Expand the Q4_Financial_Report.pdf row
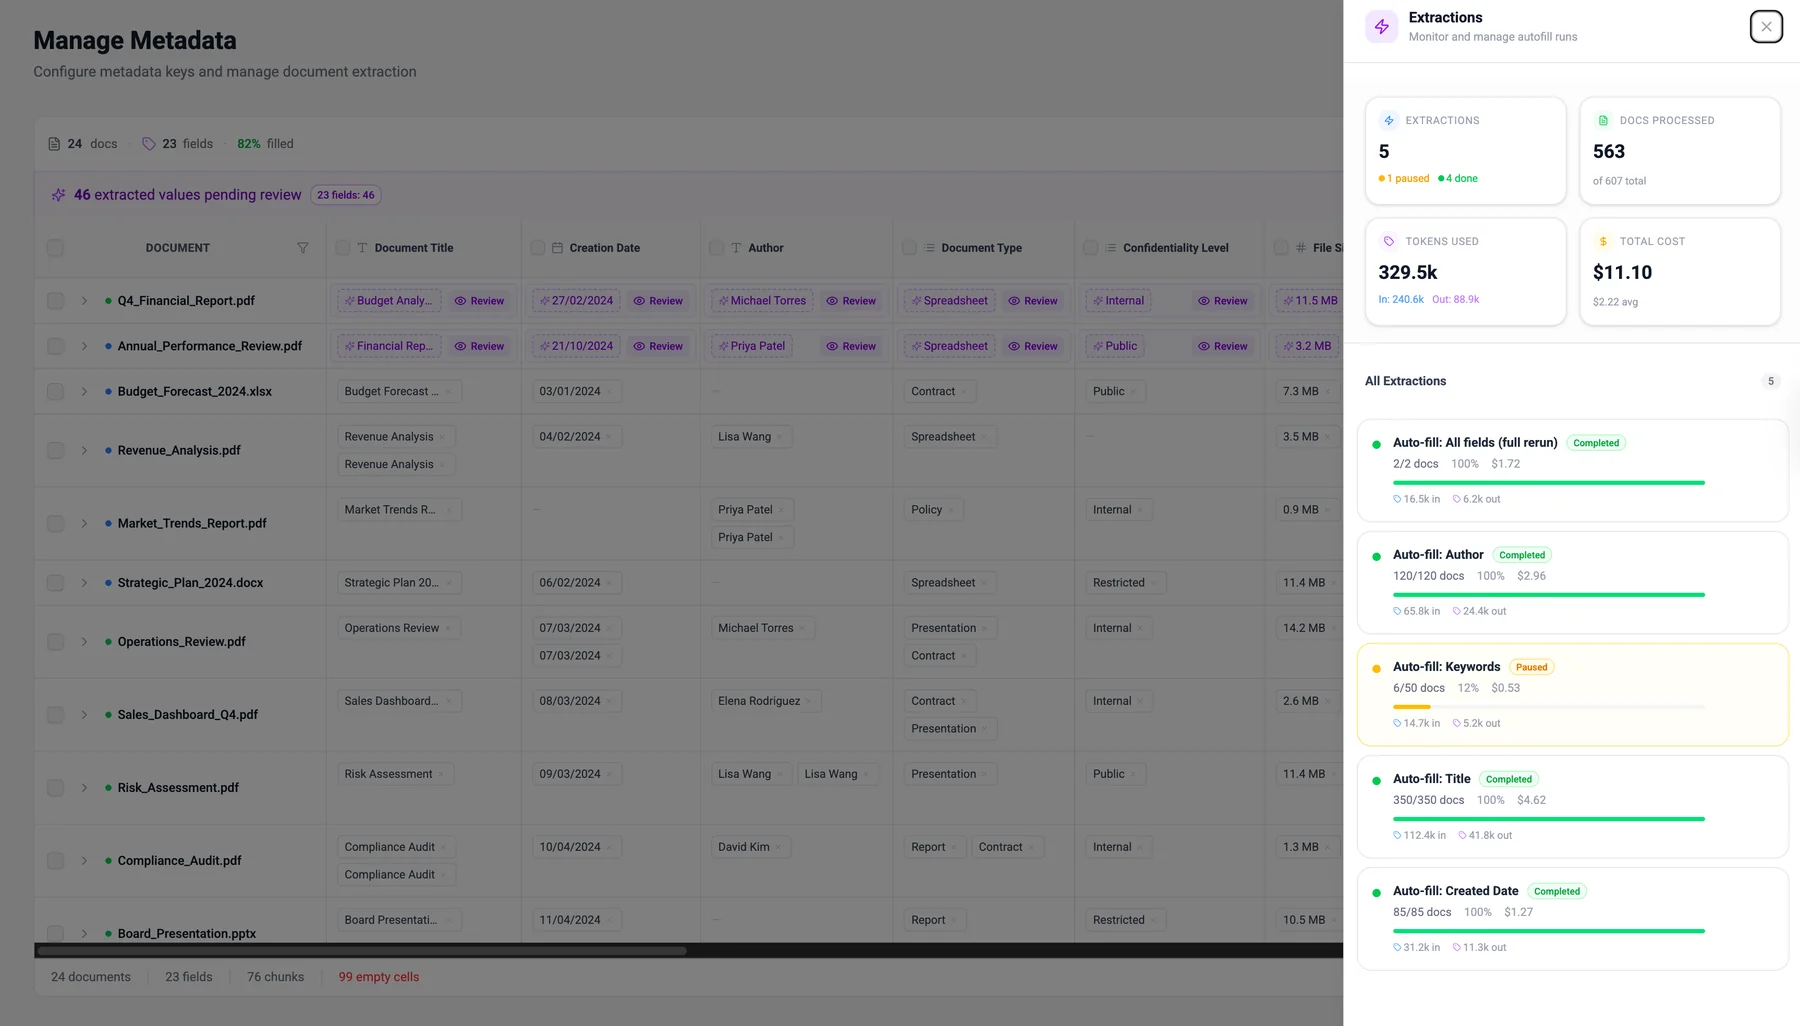This screenshot has width=1800, height=1026. click(84, 300)
